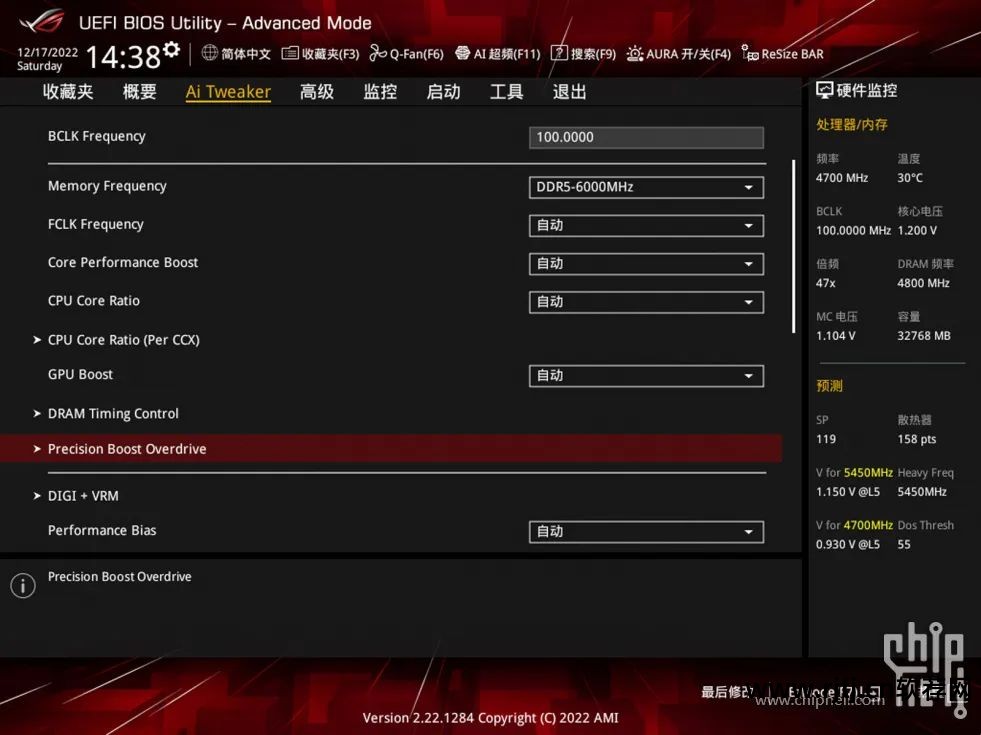Switch to 收藏夹 tab
981x735 pixels.
pyautogui.click(x=68, y=92)
